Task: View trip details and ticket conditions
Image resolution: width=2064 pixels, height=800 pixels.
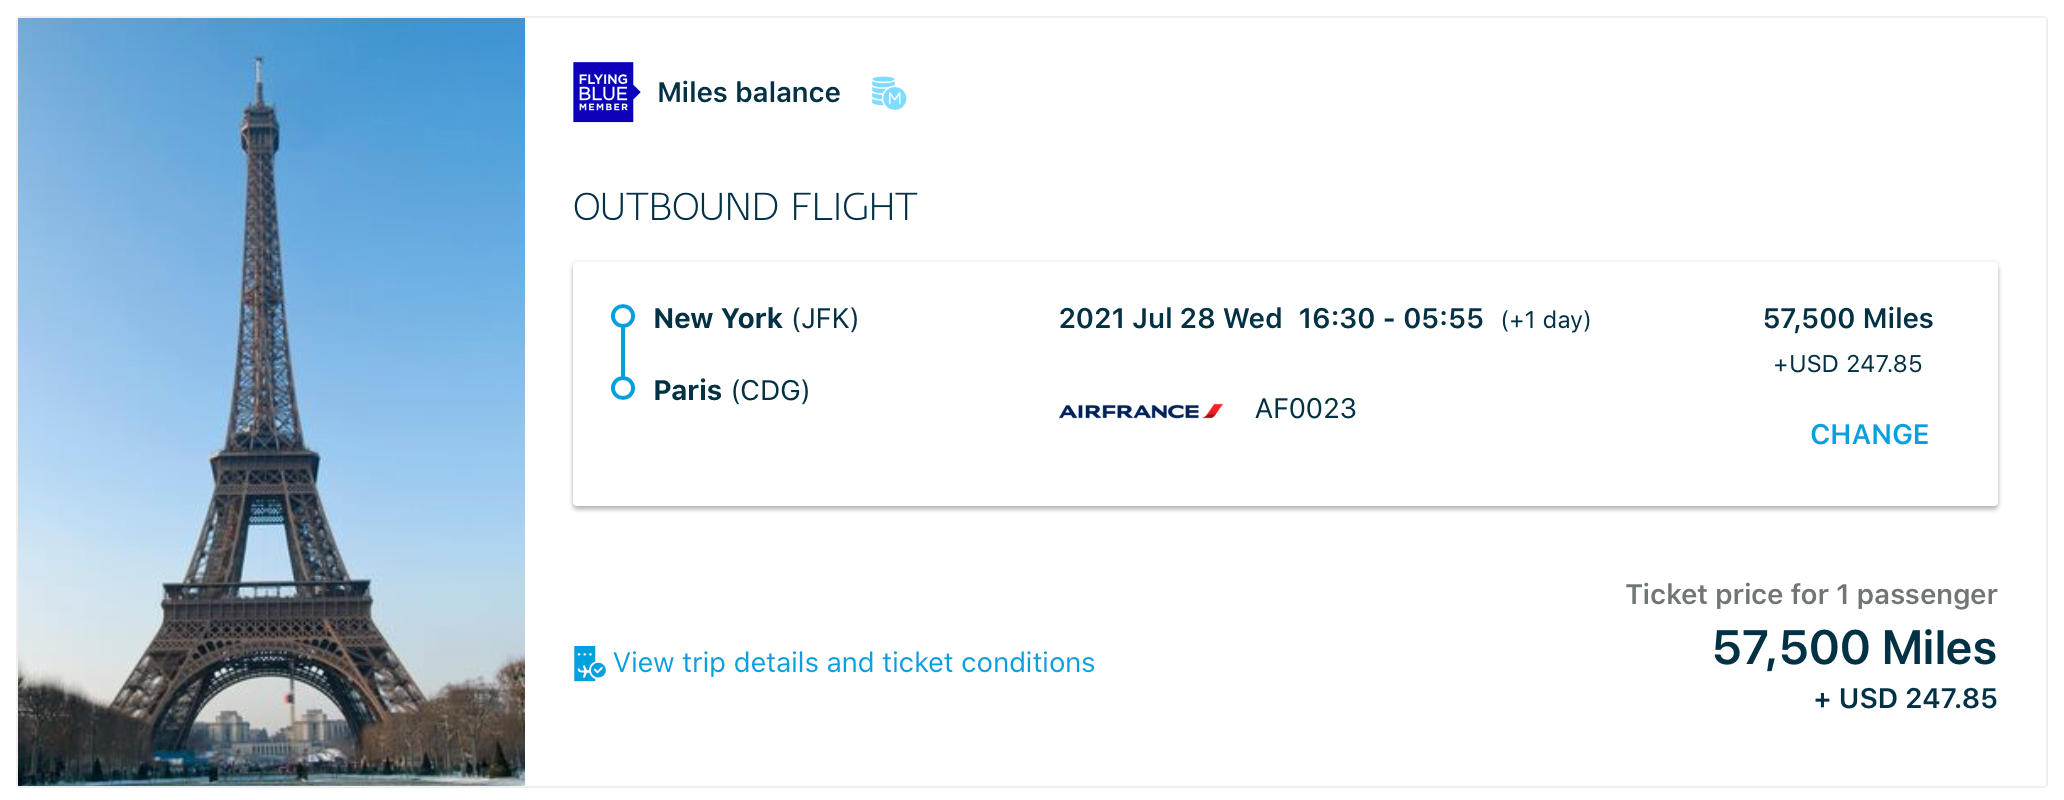Action: [x=855, y=662]
